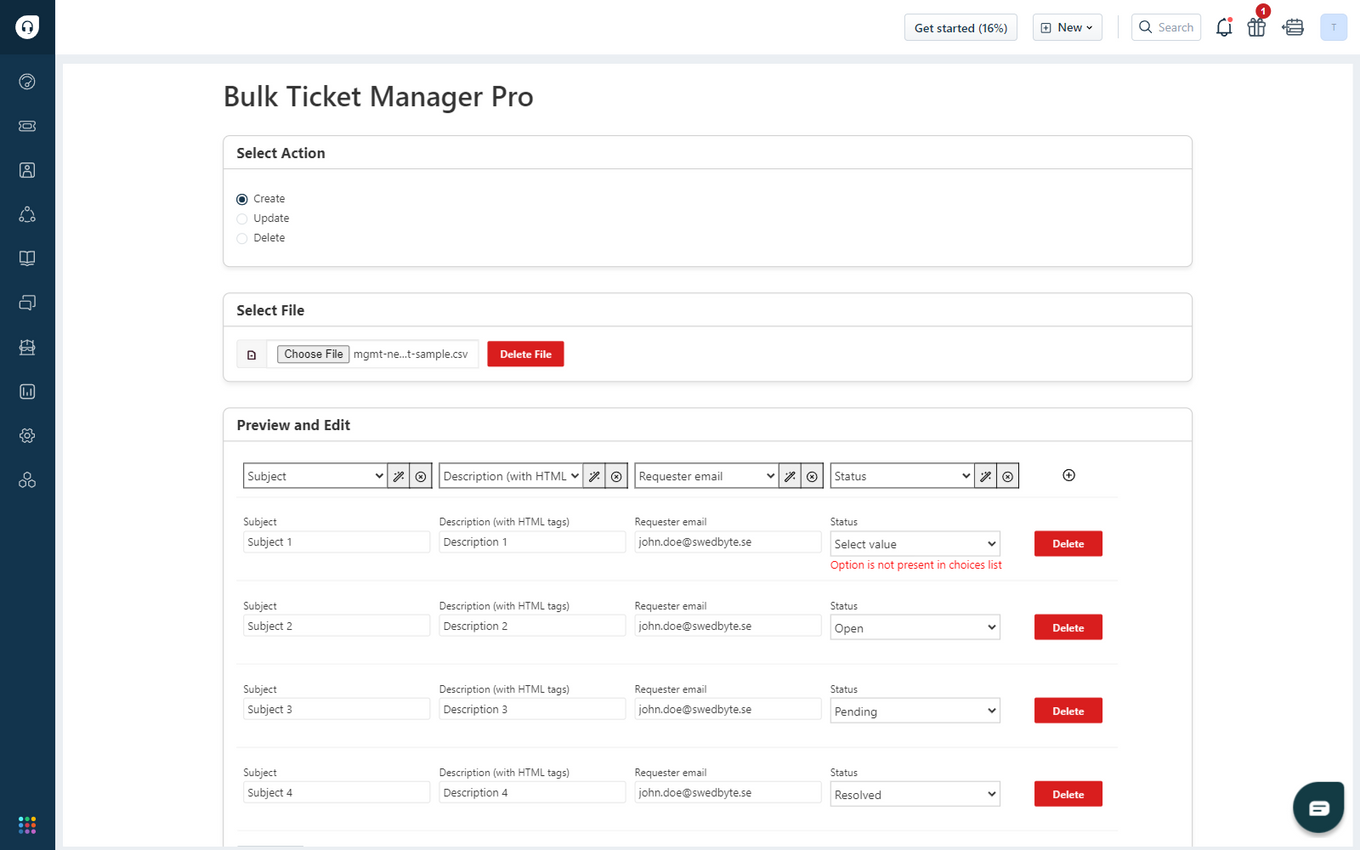
Task: Open the What's New gift icon
Action: coord(1257,27)
